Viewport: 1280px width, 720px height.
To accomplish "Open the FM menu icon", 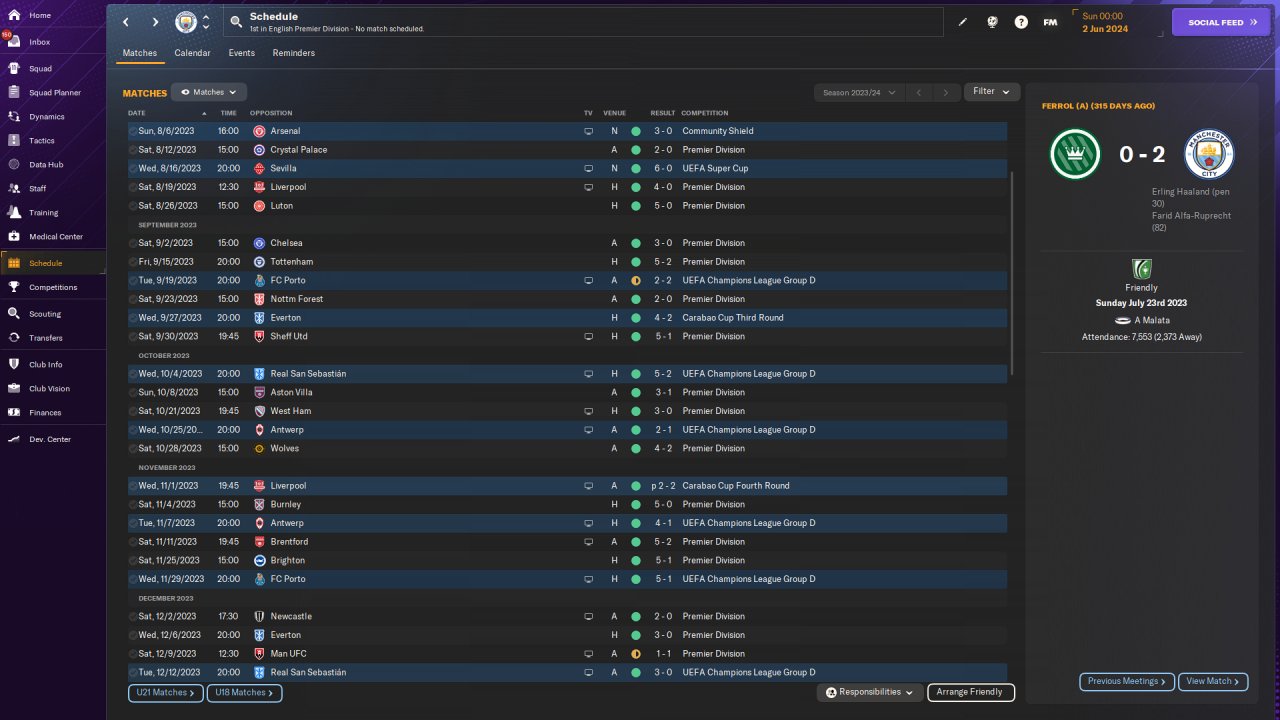I will [x=1050, y=22].
